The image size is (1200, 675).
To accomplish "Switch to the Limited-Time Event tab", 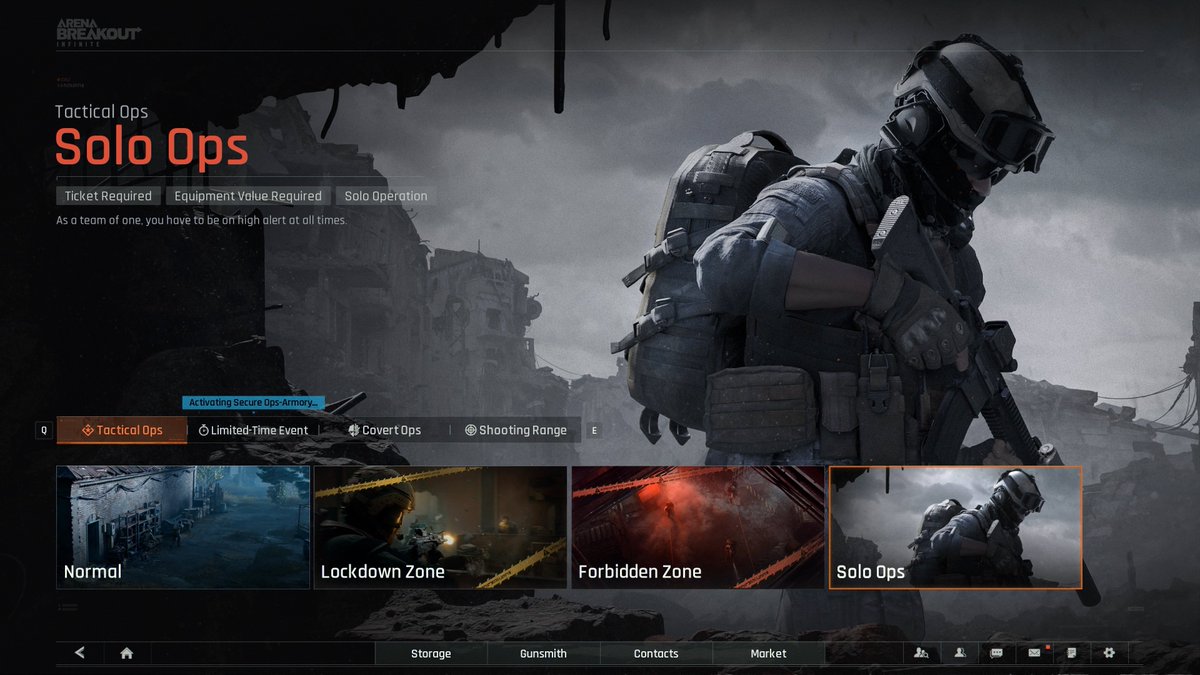I will coord(253,430).
